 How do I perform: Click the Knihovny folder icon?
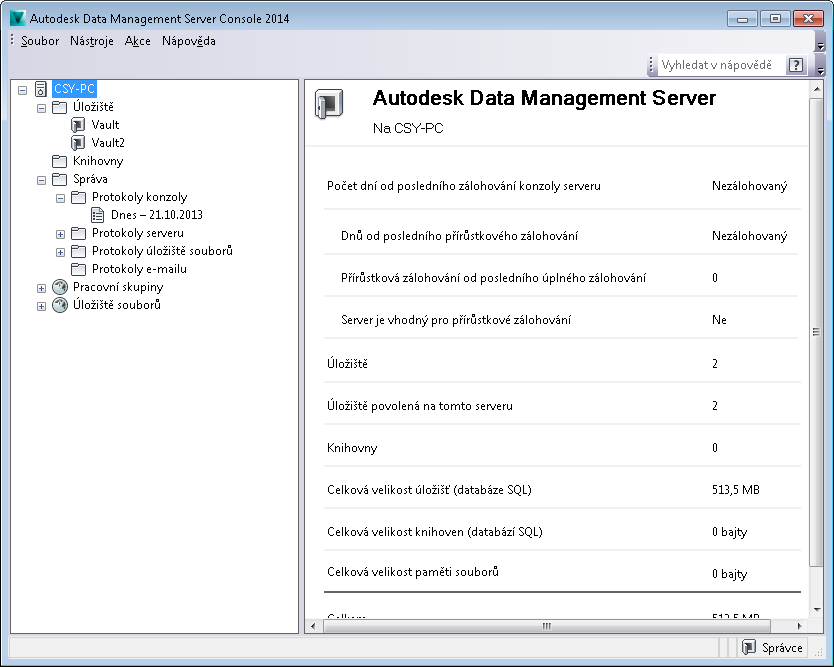pos(59,161)
